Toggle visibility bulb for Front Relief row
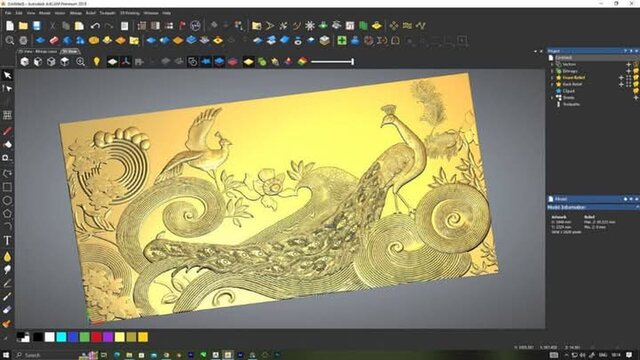Screen dimensions: 640x360 pos(636,78)
